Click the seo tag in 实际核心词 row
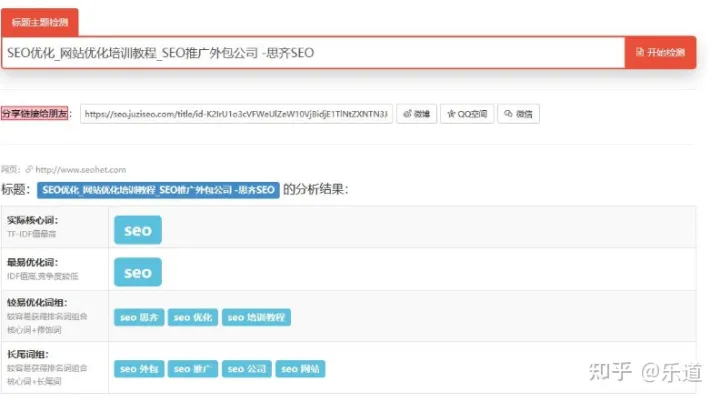Viewport: 720px width, 402px height. coord(138,230)
